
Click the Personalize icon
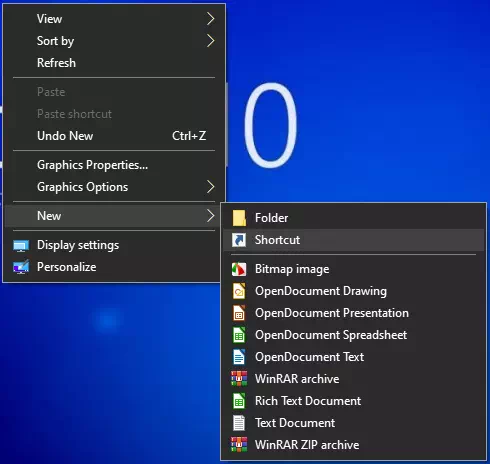coord(21,267)
